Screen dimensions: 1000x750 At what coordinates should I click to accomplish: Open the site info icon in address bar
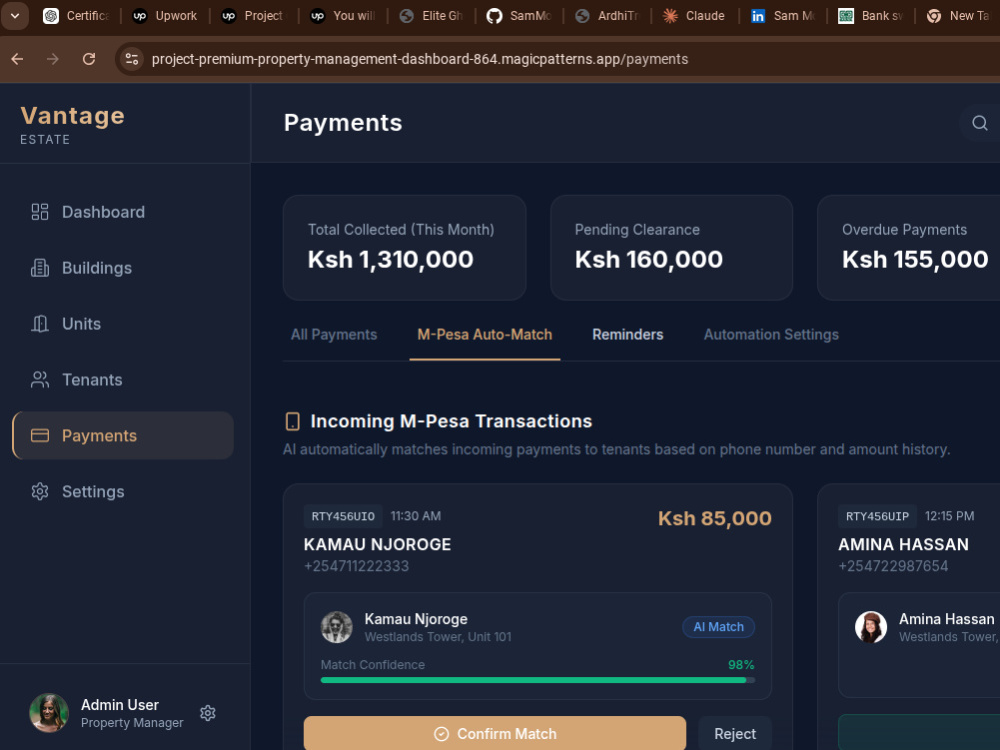click(x=131, y=59)
